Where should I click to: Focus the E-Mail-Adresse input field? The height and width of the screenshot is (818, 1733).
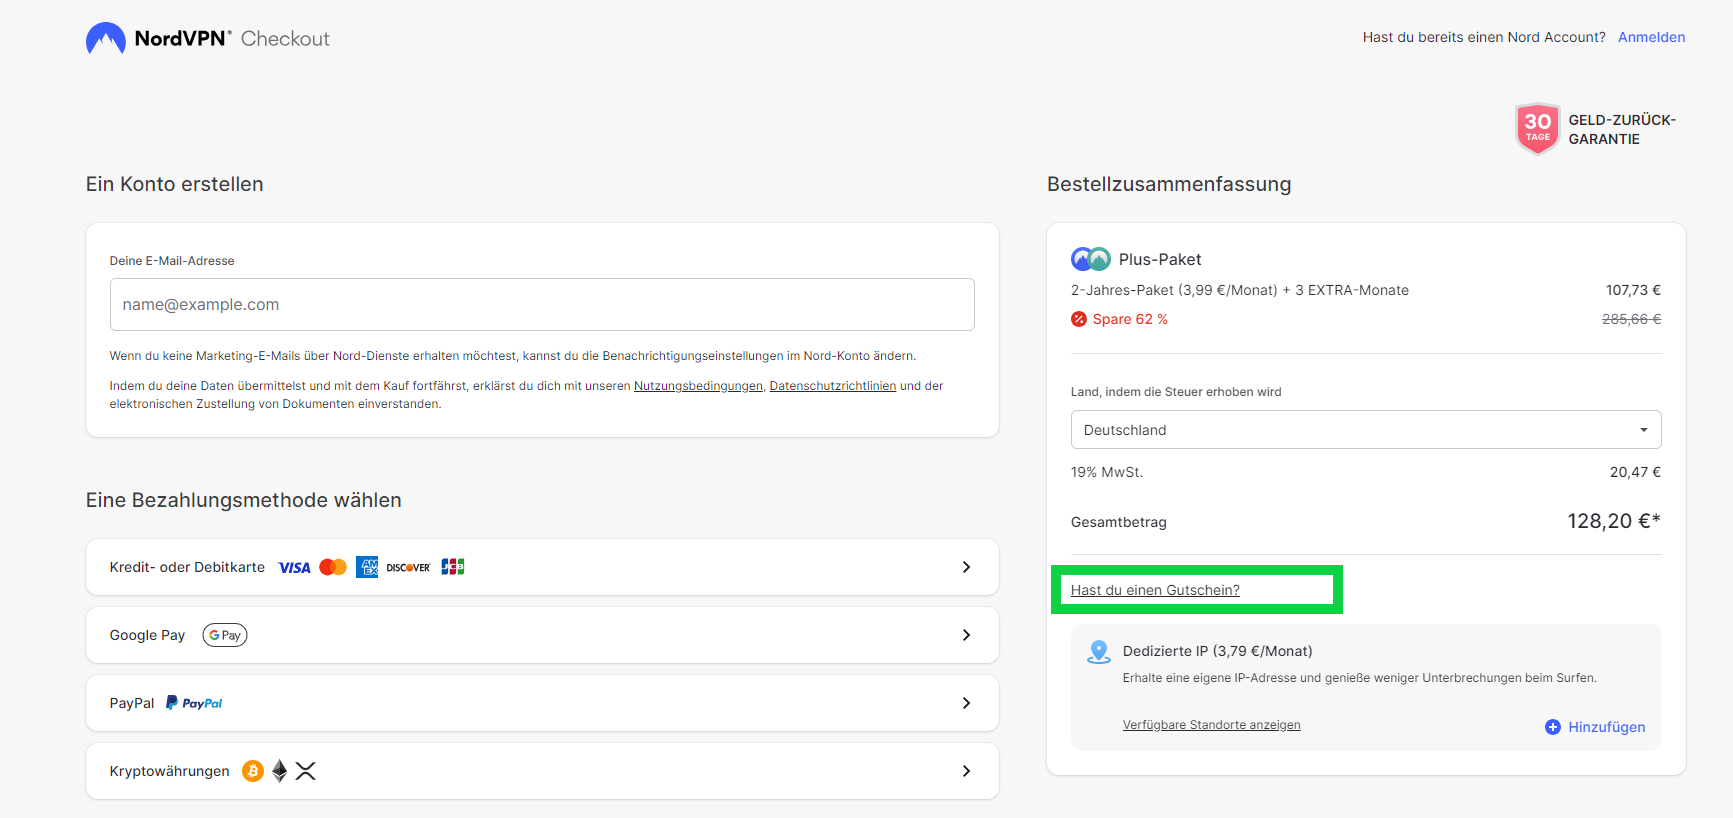[542, 304]
